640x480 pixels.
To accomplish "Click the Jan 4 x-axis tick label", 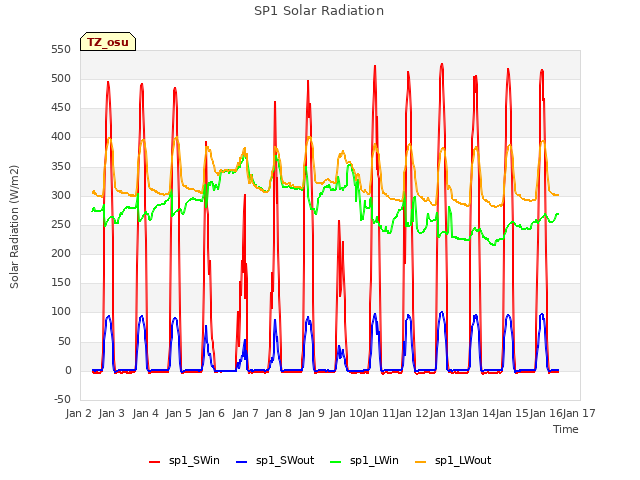I will pos(145,413).
